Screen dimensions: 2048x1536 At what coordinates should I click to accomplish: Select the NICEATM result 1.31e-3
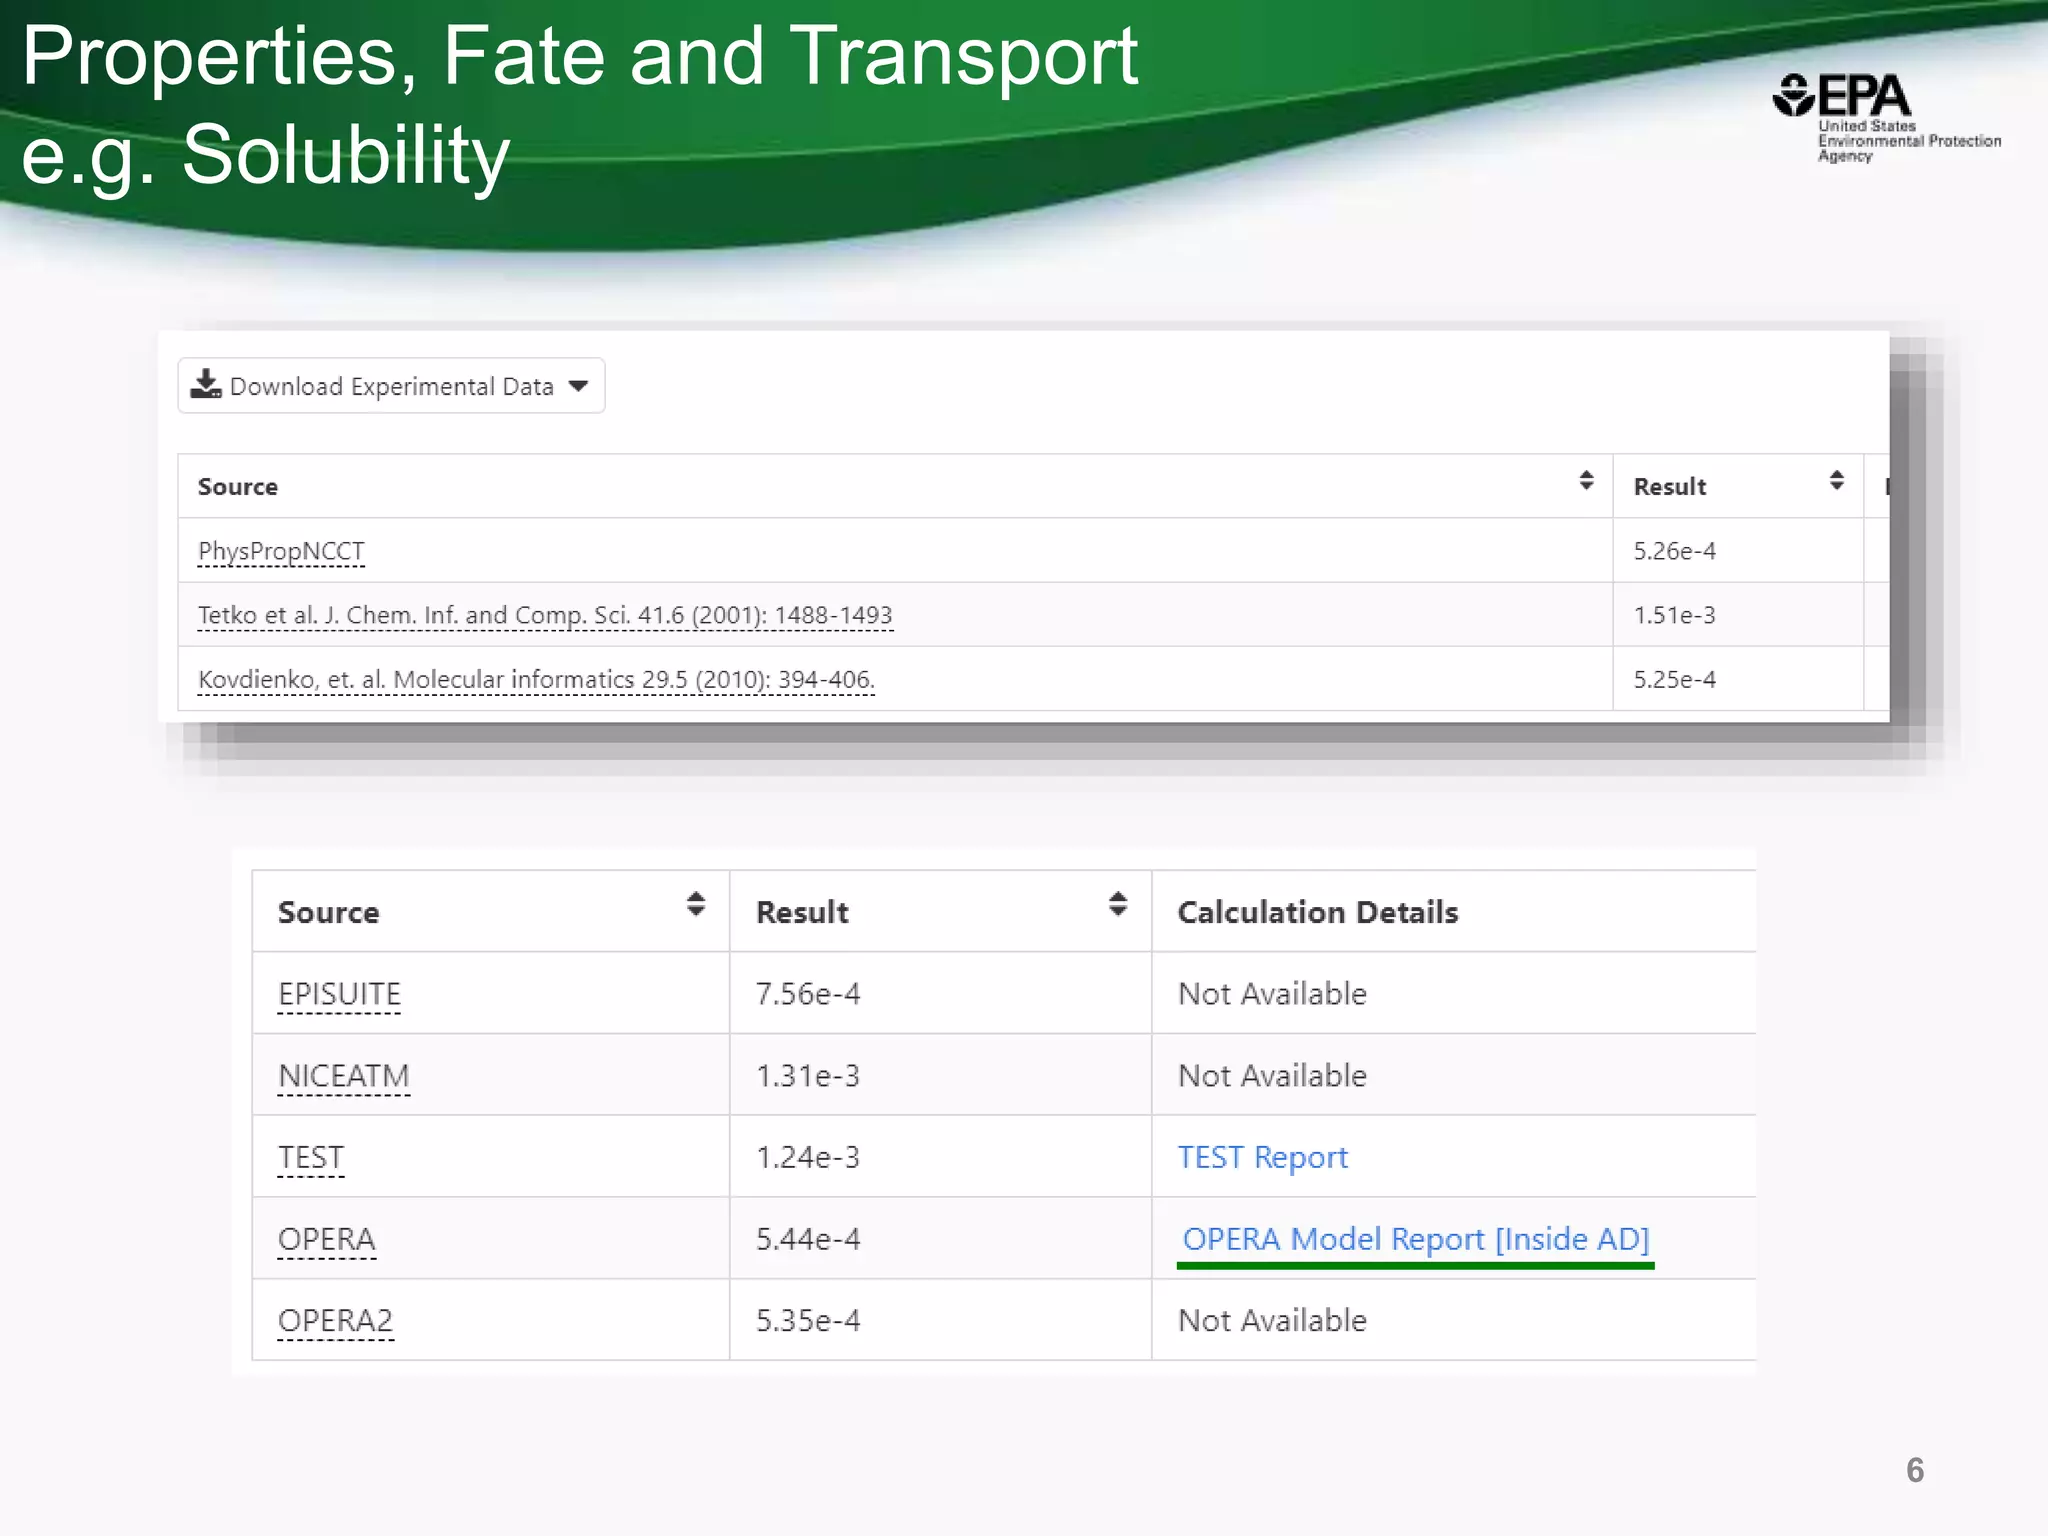(808, 1076)
